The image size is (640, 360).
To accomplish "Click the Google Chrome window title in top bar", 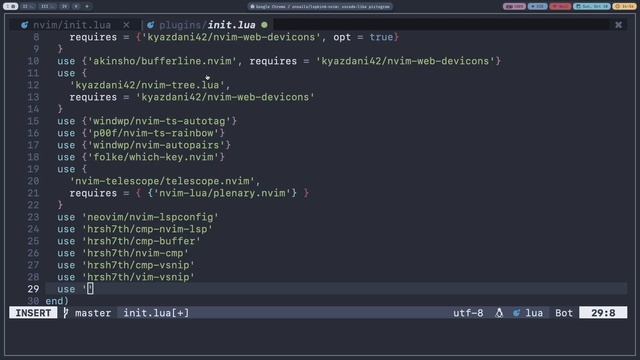I will point(320,6).
